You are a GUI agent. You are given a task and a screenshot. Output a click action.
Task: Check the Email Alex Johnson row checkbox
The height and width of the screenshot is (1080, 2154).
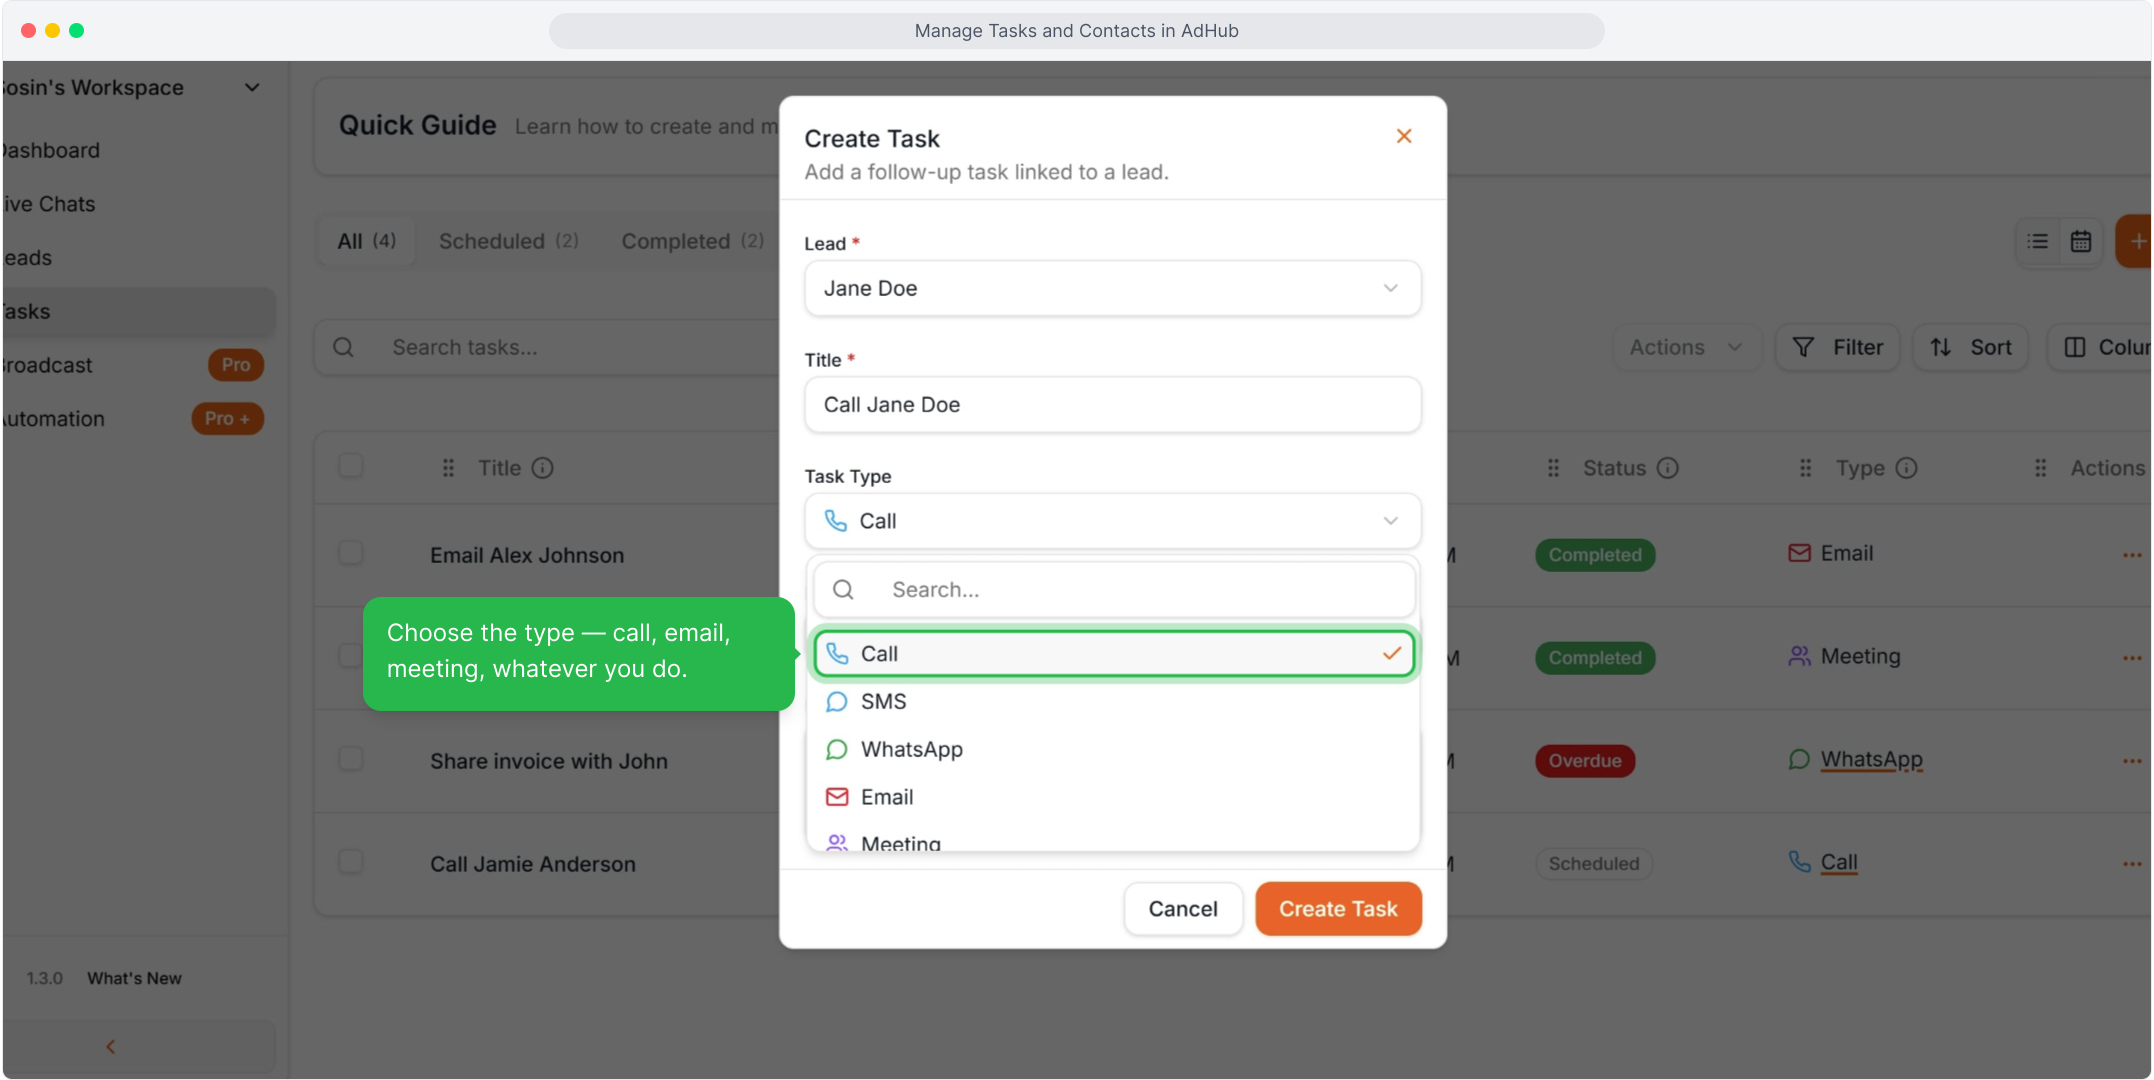point(350,553)
